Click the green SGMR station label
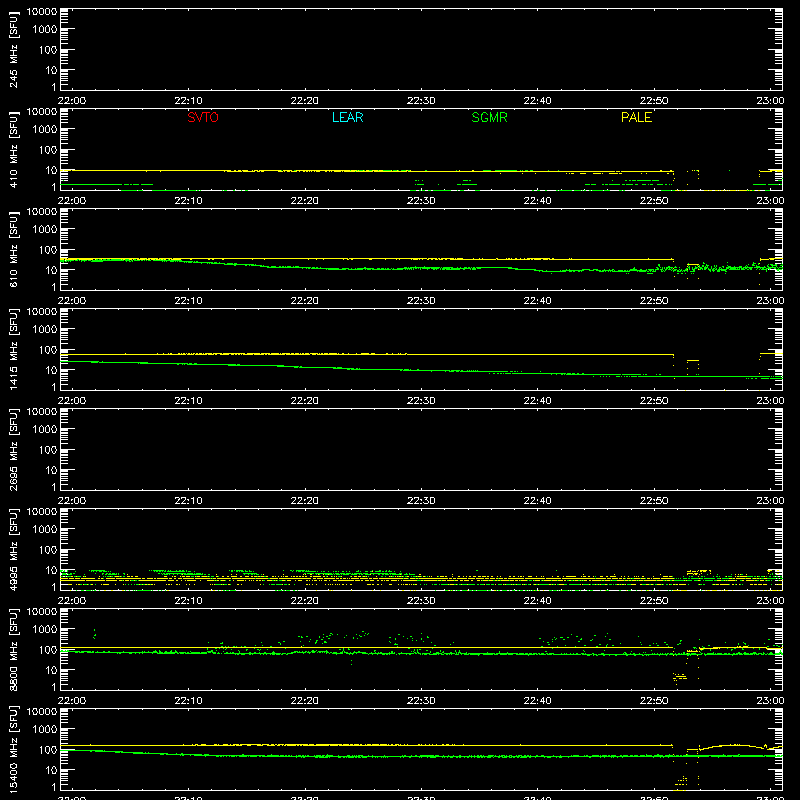800x800 pixels. pyautogui.click(x=489, y=117)
